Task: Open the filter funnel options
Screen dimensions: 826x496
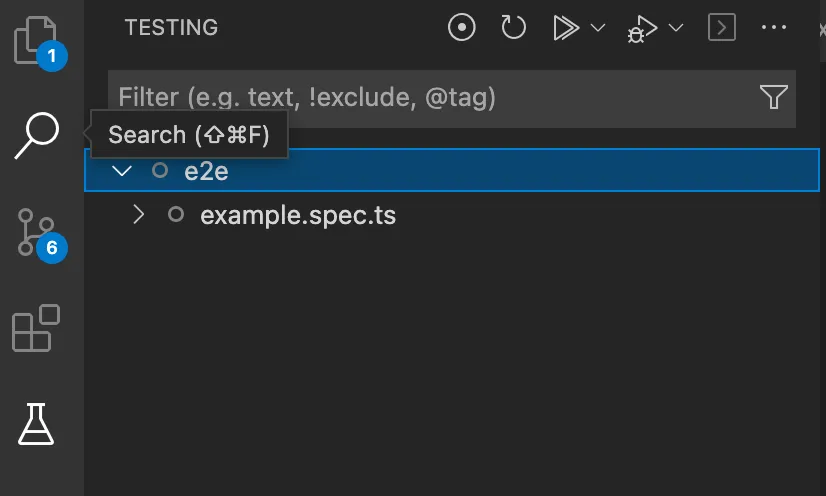Action: (773, 97)
